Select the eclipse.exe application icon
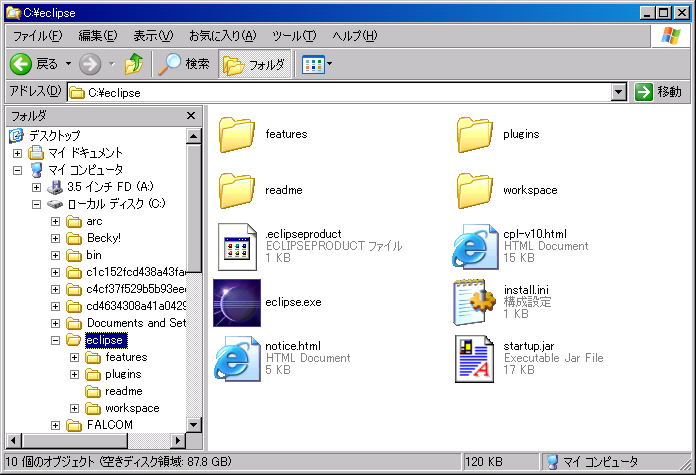 [x=237, y=303]
